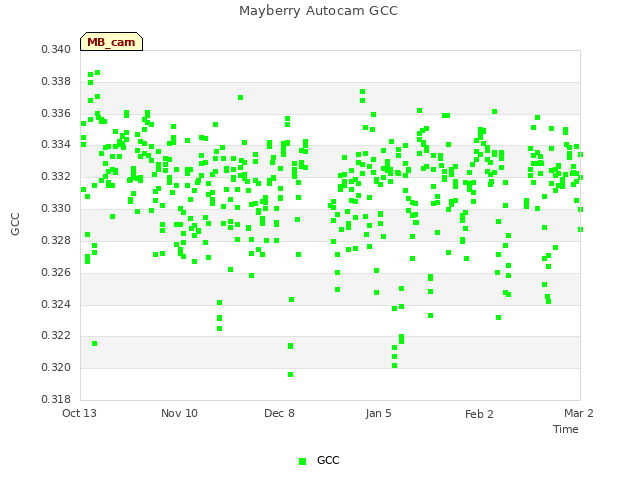Click the Mar 2 axis label
The height and width of the screenshot is (480, 640).
click(579, 413)
